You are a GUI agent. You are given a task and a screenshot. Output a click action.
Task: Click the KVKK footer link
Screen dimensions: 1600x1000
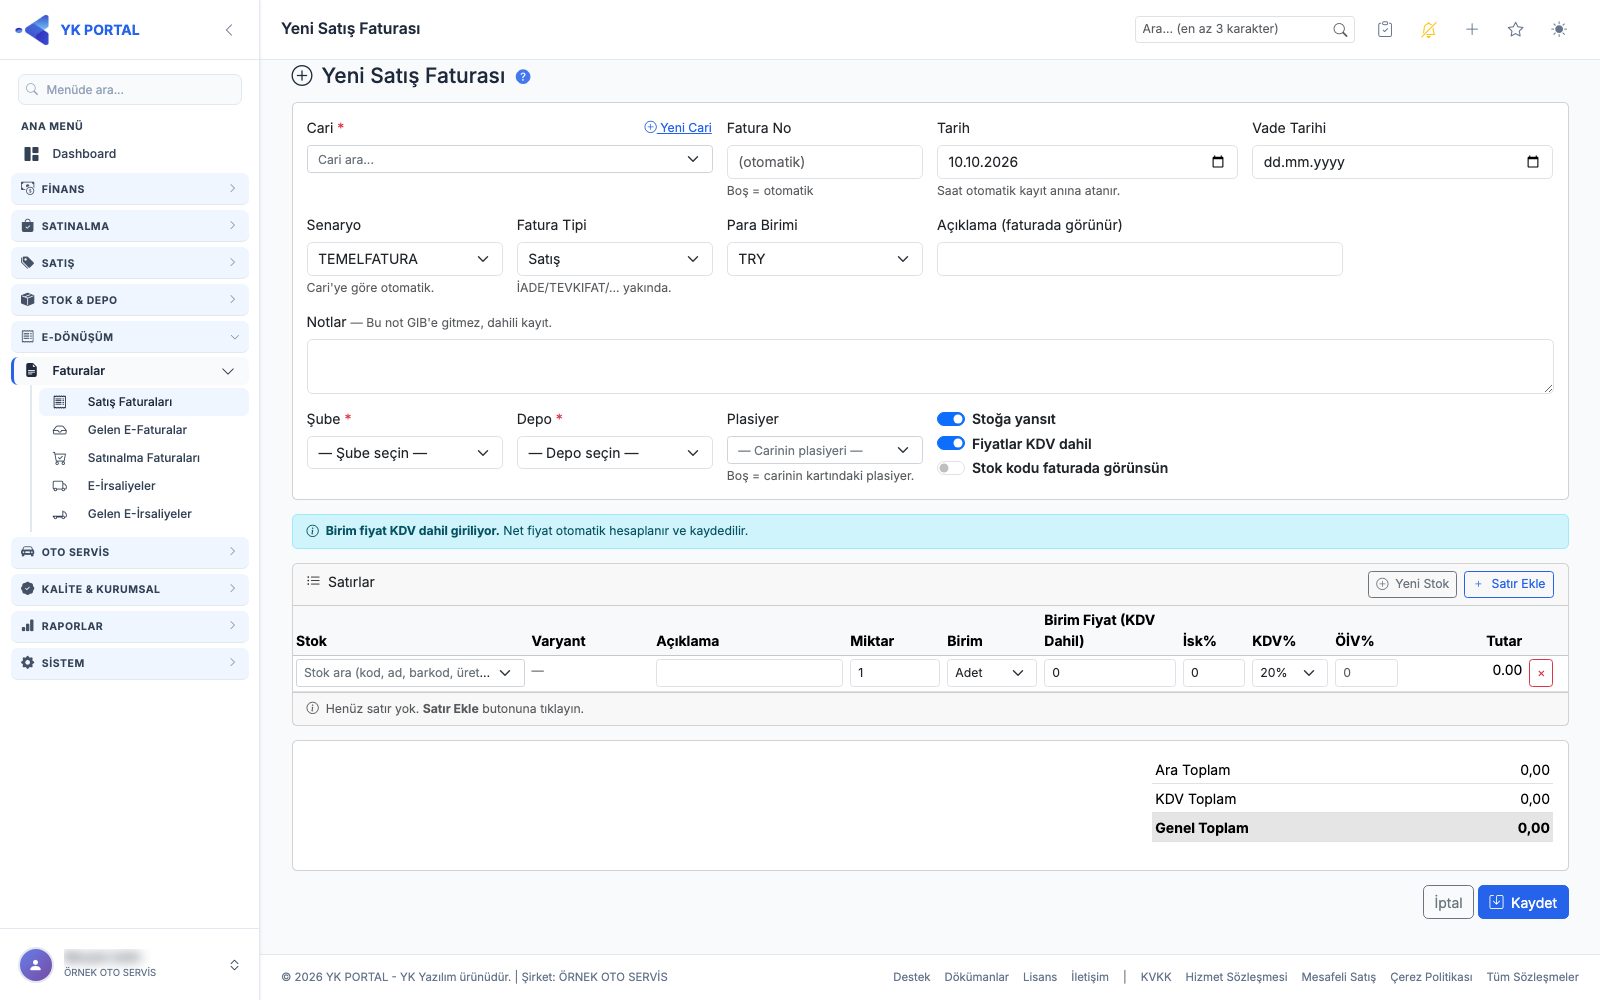click(x=1155, y=977)
